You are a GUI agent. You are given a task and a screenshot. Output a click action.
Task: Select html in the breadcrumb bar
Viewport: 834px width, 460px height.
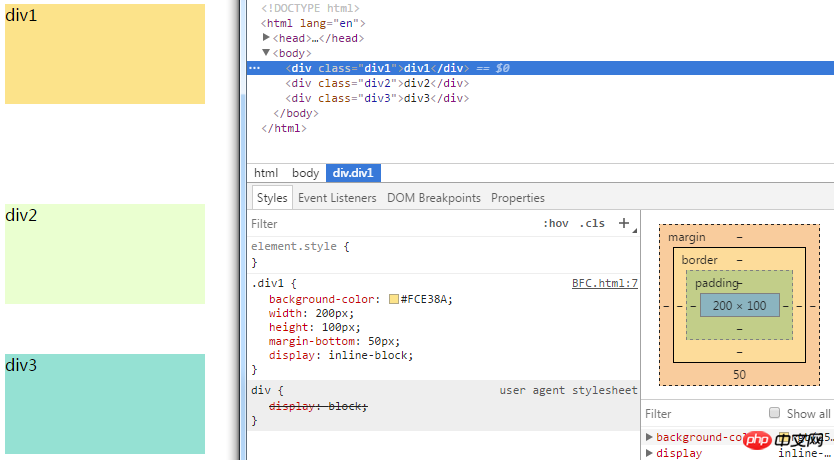coord(266,173)
